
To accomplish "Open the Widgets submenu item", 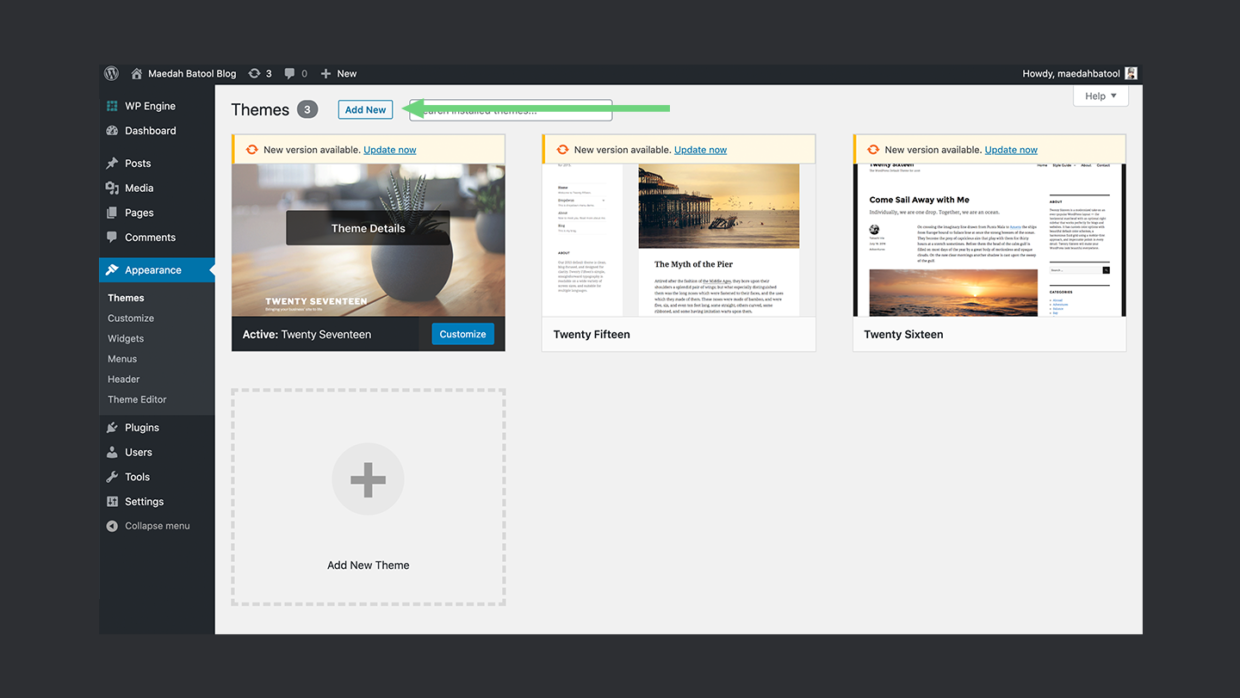I will [x=126, y=338].
